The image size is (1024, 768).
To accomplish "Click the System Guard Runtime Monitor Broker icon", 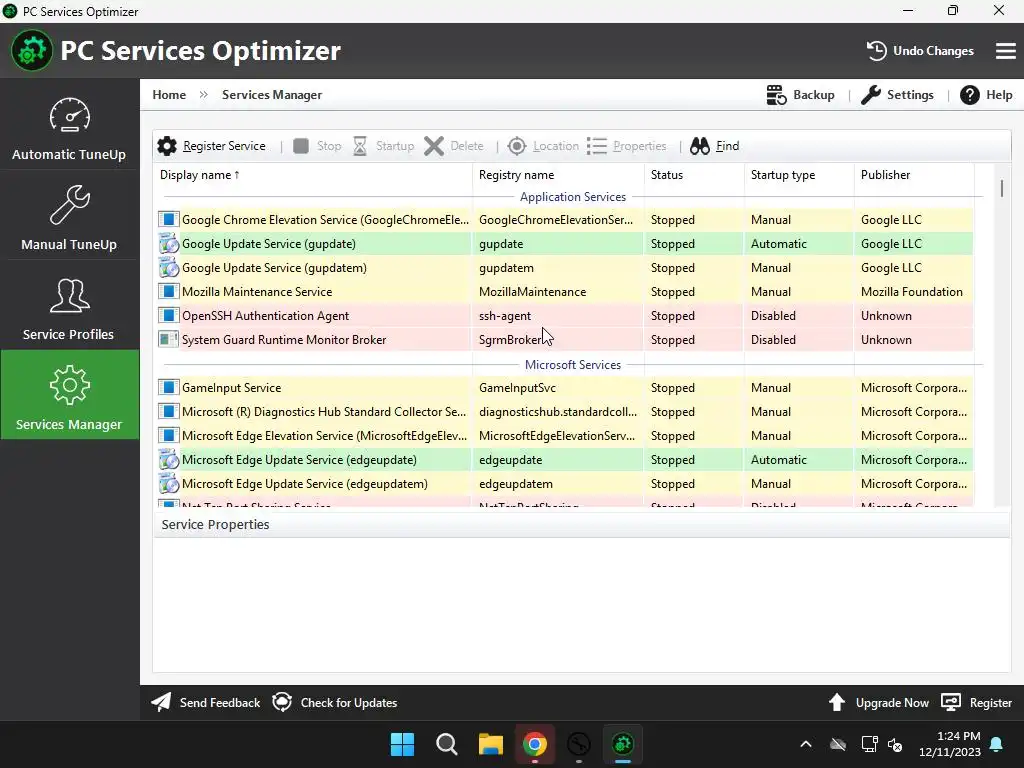I will click(x=168, y=340).
